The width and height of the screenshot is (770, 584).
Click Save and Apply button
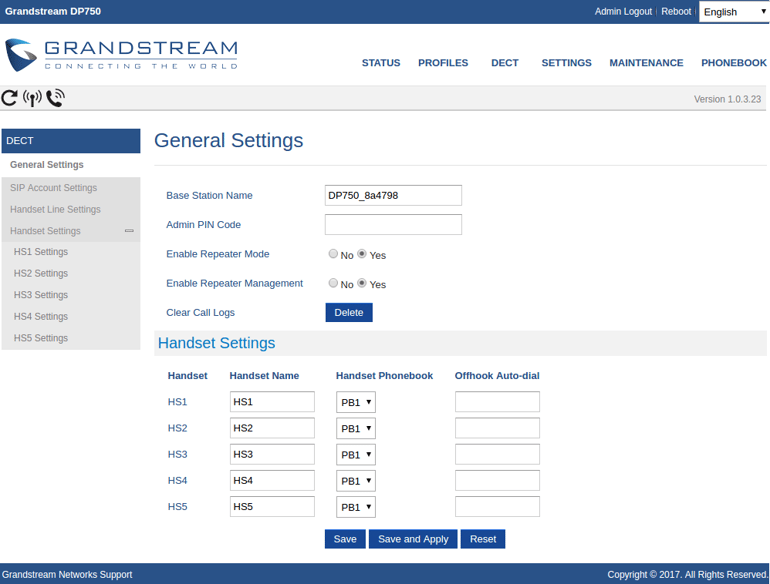tap(413, 539)
